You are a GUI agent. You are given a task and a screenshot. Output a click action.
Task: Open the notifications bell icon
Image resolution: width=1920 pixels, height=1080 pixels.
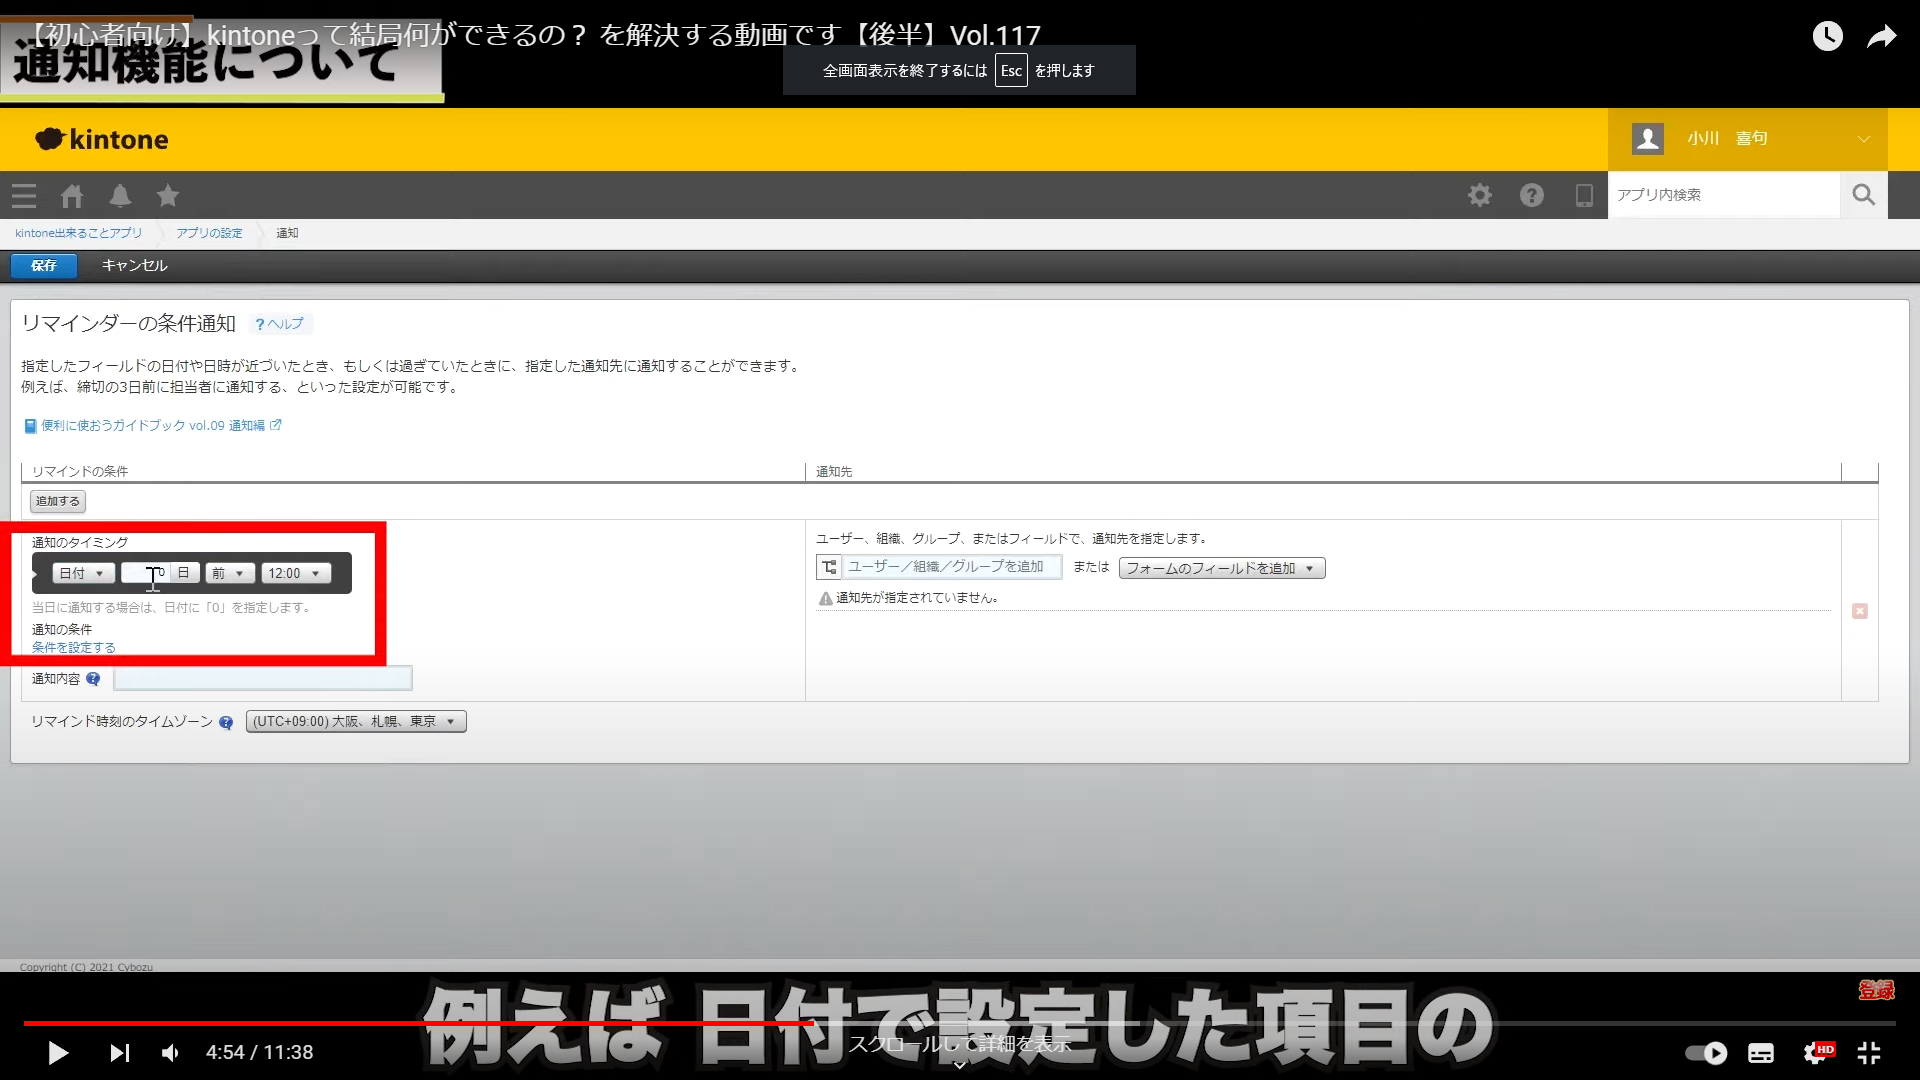pyautogui.click(x=120, y=196)
